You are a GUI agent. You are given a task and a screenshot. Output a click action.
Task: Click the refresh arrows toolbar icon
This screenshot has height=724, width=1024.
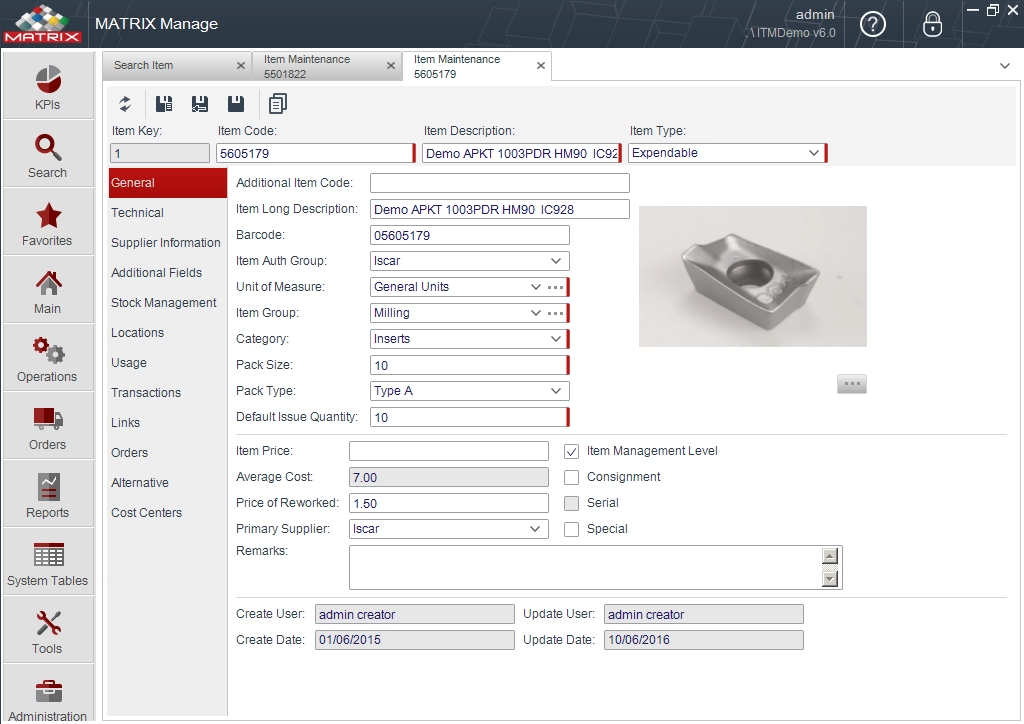click(x=125, y=104)
